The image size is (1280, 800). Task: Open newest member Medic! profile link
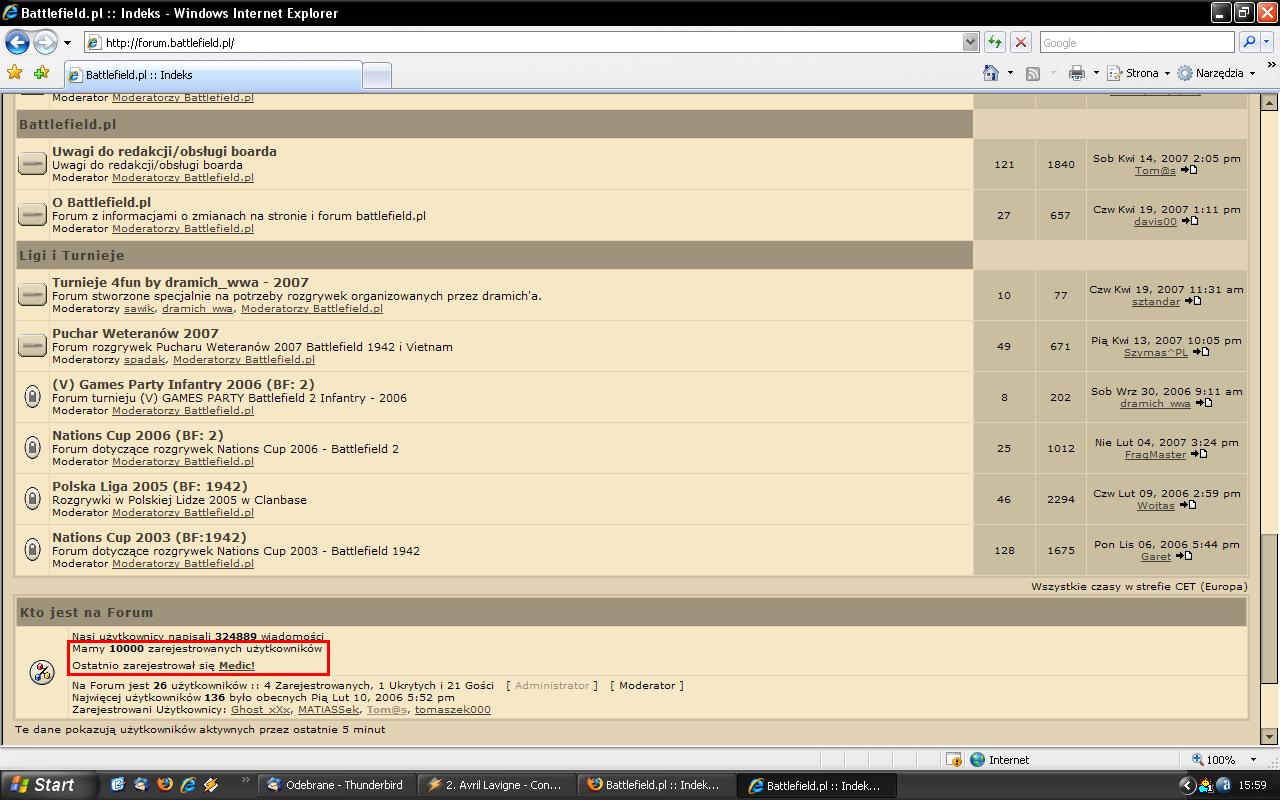point(237,666)
